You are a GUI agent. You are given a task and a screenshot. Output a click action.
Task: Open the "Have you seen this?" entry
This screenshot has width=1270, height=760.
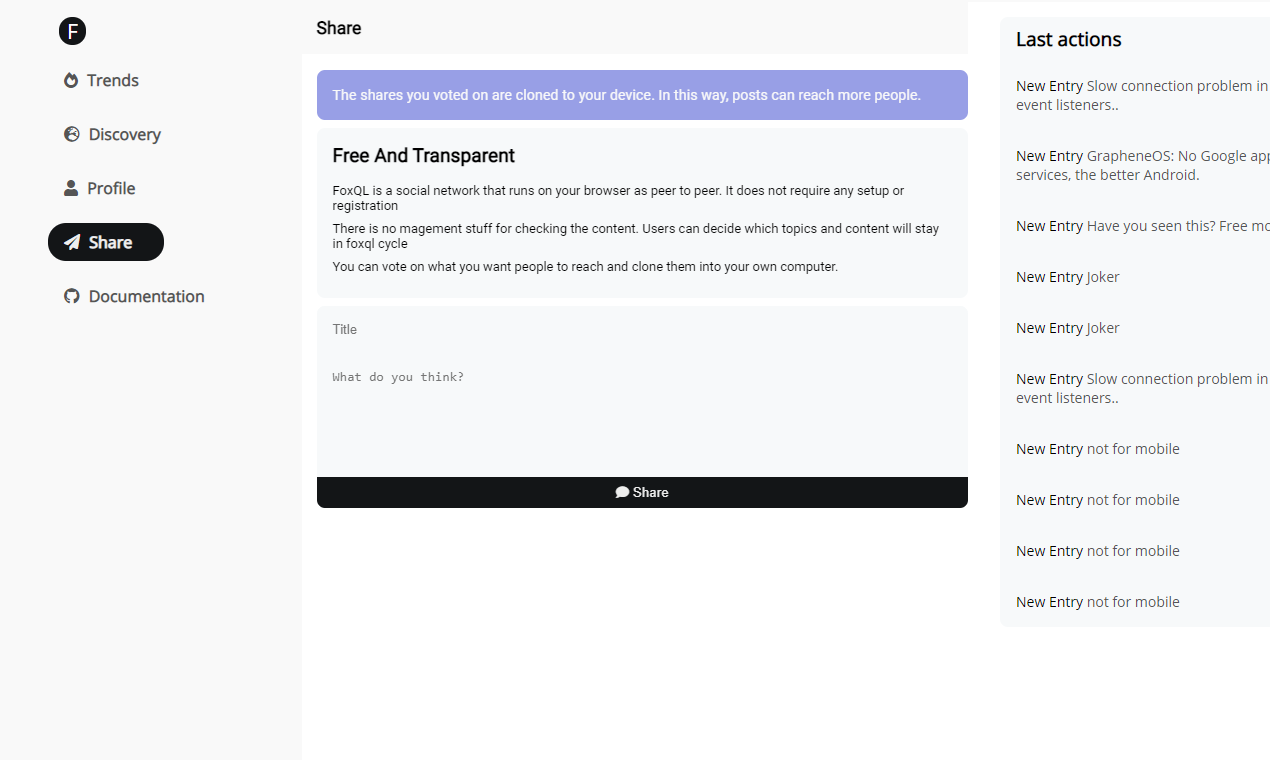click(x=1140, y=226)
